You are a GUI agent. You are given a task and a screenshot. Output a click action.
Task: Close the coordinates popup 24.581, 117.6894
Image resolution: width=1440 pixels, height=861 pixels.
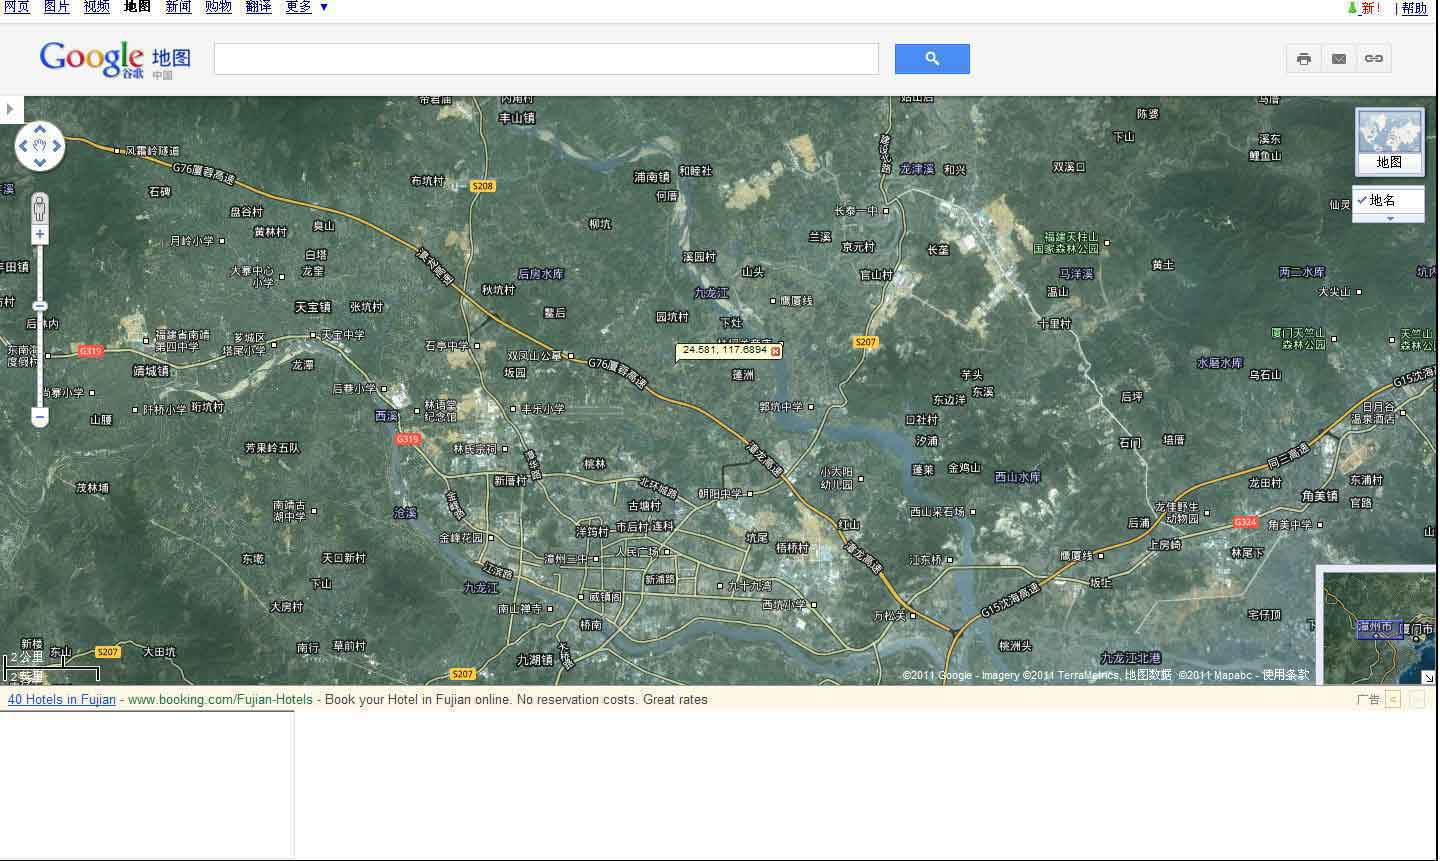coord(775,351)
